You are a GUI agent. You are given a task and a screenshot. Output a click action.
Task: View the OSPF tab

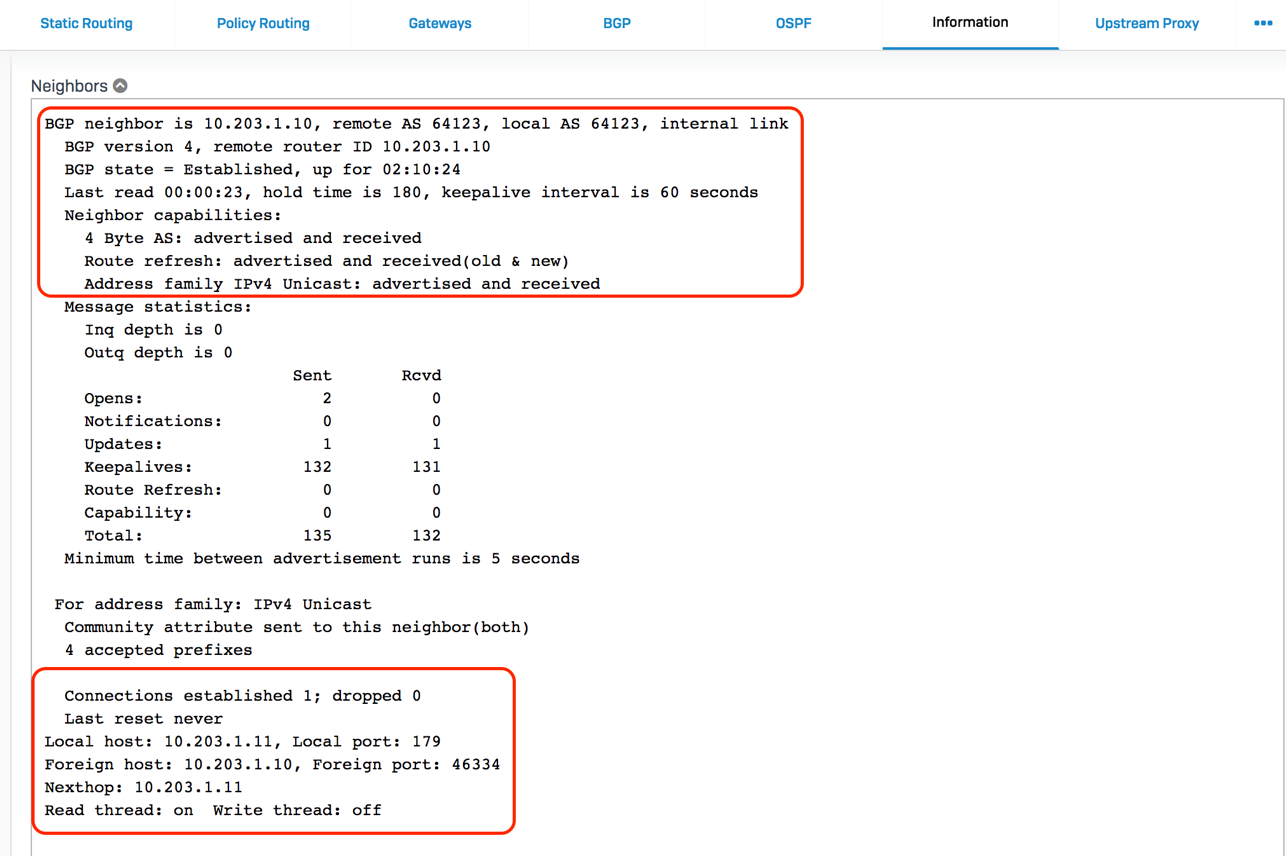point(793,22)
